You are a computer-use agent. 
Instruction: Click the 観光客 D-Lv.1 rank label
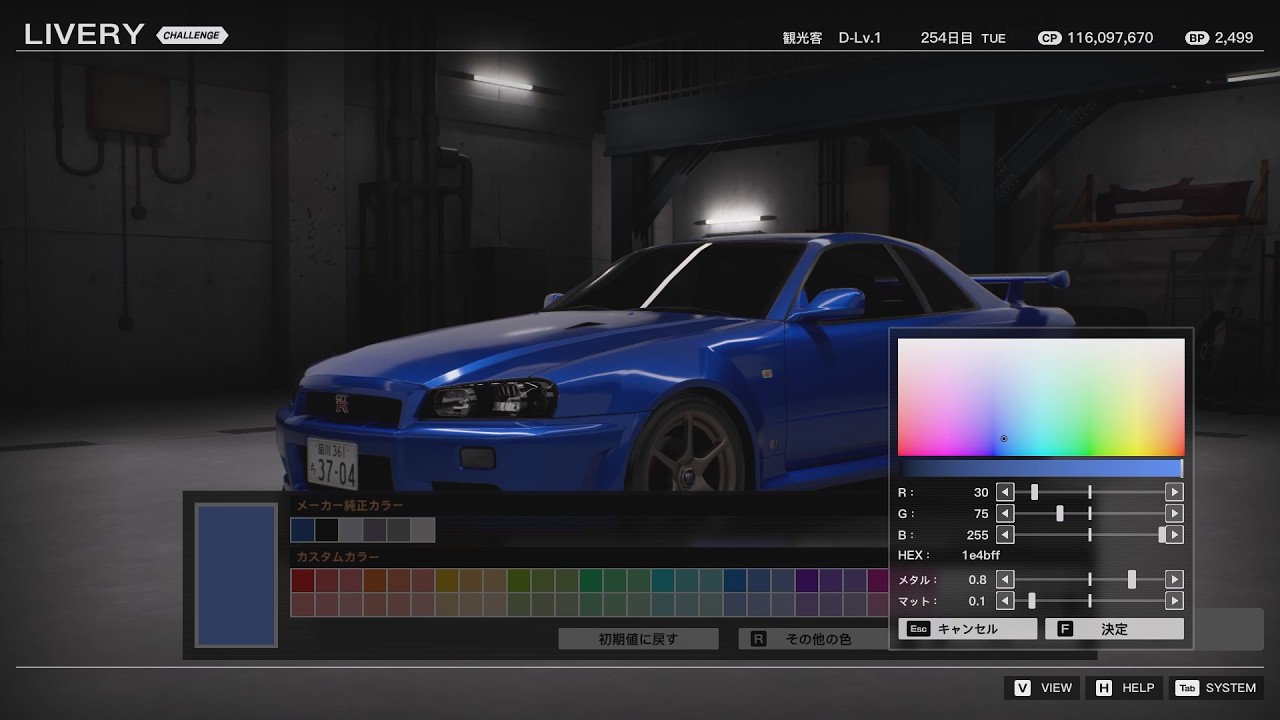point(832,38)
